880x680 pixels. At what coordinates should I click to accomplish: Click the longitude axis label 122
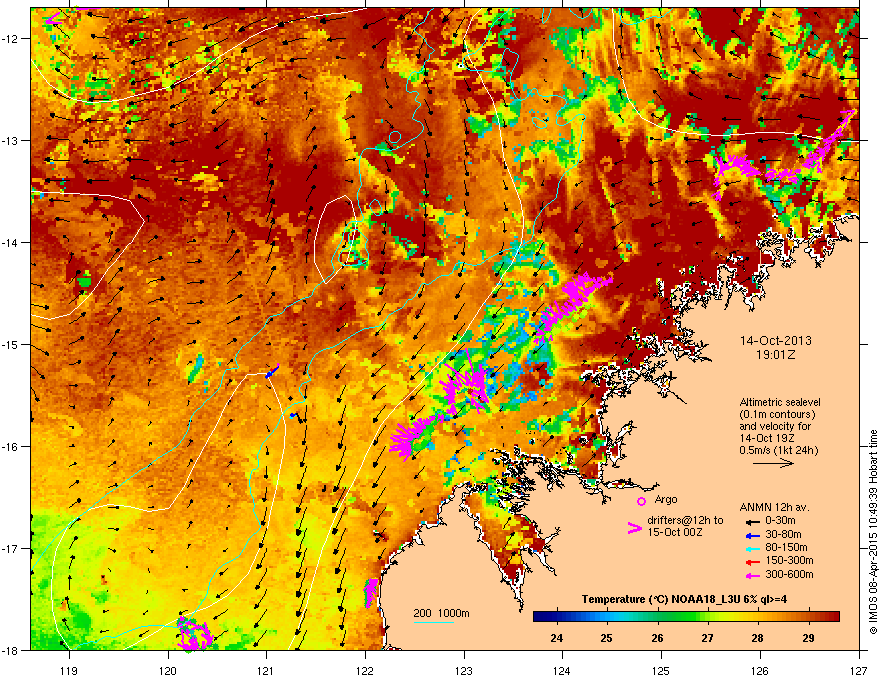click(x=365, y=670)
